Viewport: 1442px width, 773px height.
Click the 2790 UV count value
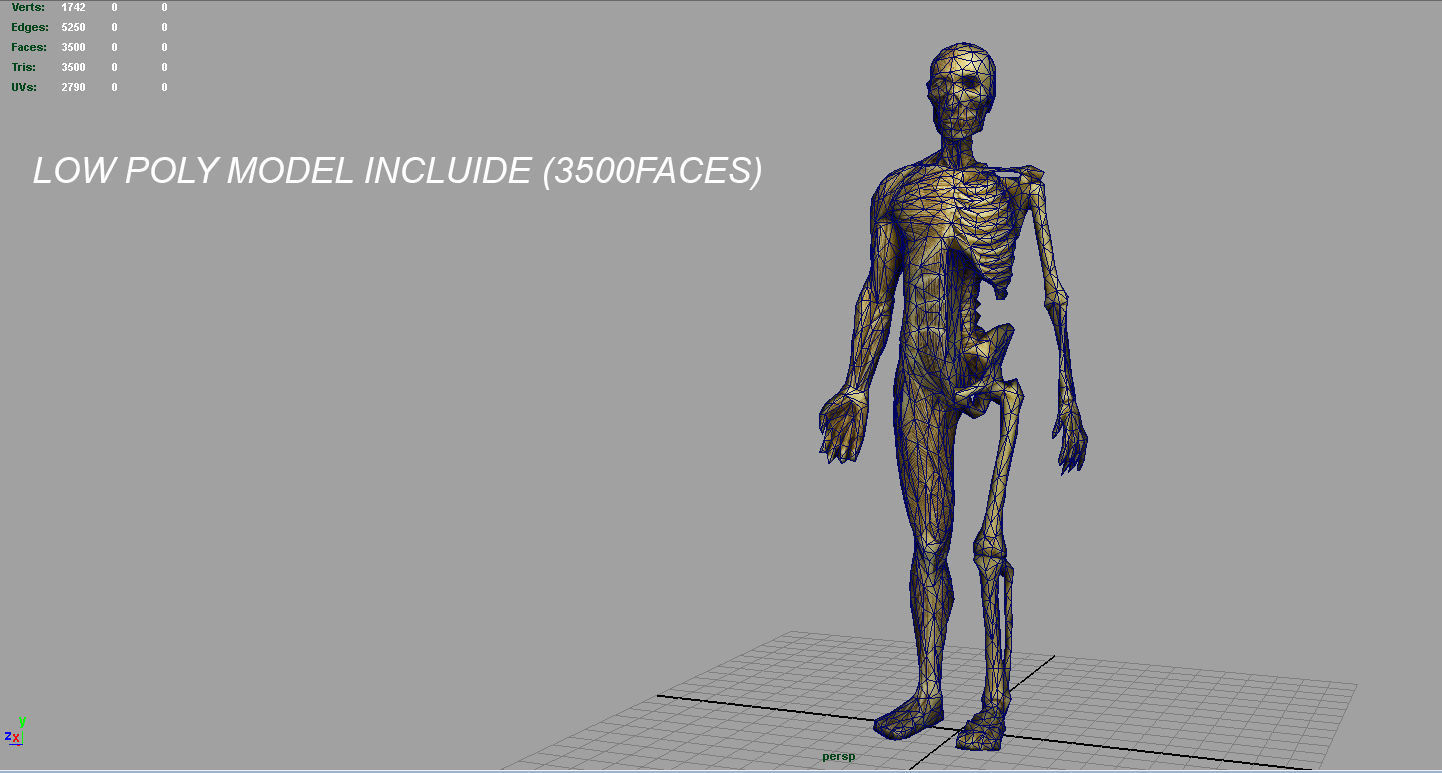pos(73,87)
